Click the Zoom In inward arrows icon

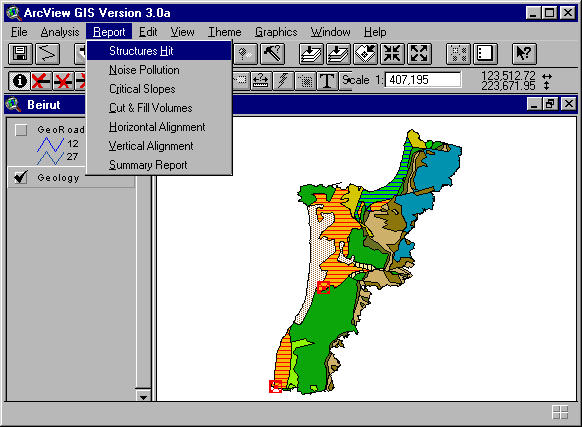point(392,54)
